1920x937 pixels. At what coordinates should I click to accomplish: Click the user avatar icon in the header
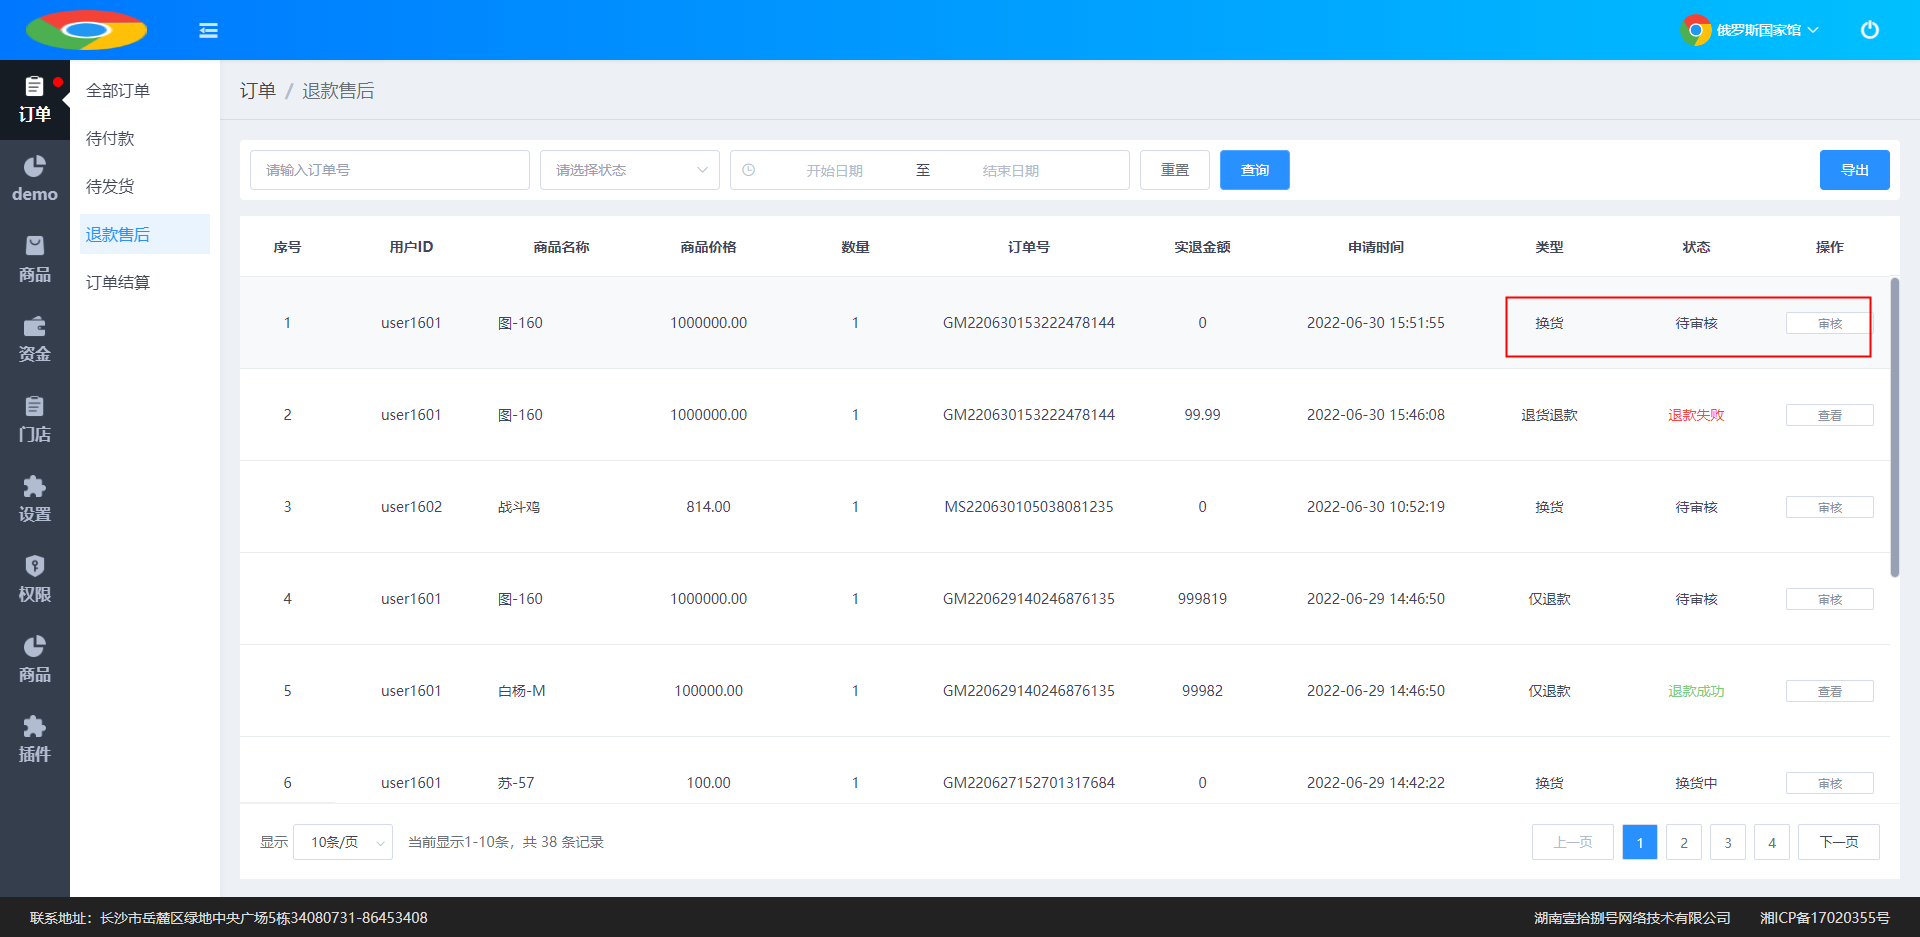[1696, 30]
